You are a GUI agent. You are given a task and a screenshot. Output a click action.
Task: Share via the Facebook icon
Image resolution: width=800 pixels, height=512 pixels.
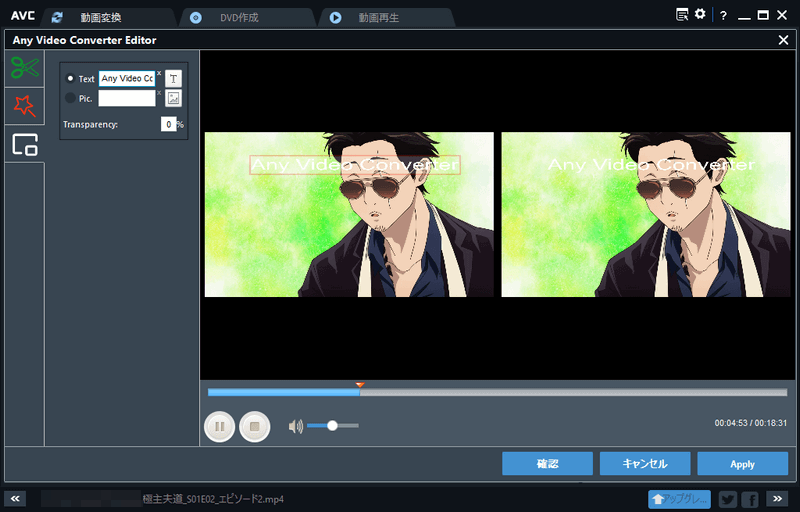tap(750, 499)
